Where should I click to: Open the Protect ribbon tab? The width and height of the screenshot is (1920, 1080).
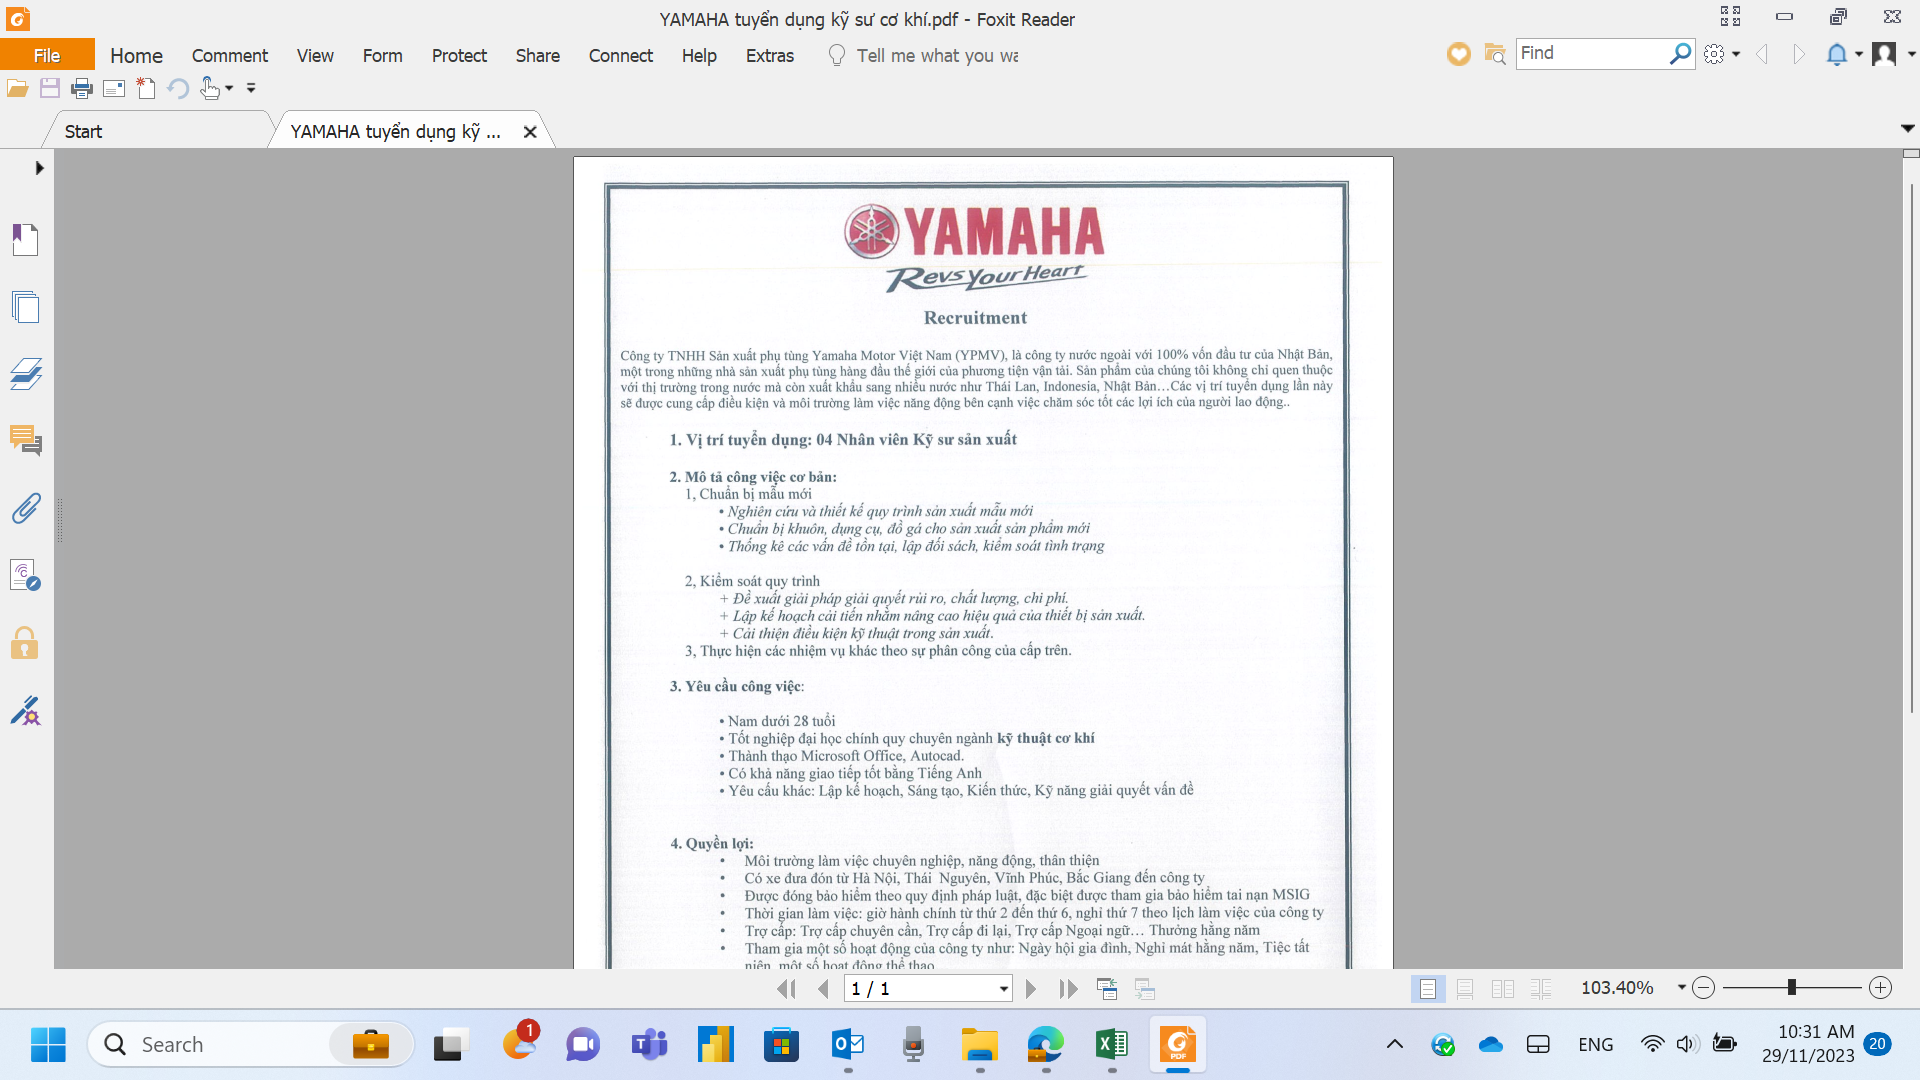point(459,55)
